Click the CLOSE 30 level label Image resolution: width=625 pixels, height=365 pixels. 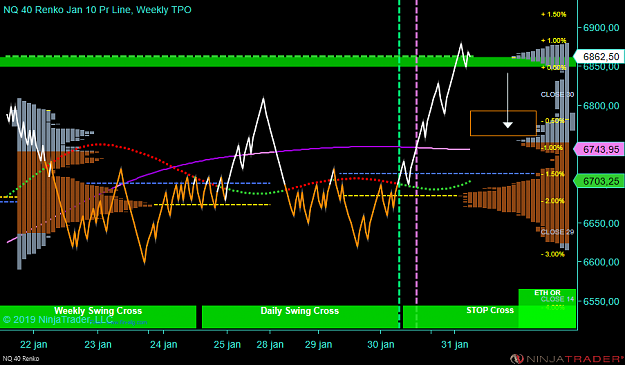click(x=557, y=94)
